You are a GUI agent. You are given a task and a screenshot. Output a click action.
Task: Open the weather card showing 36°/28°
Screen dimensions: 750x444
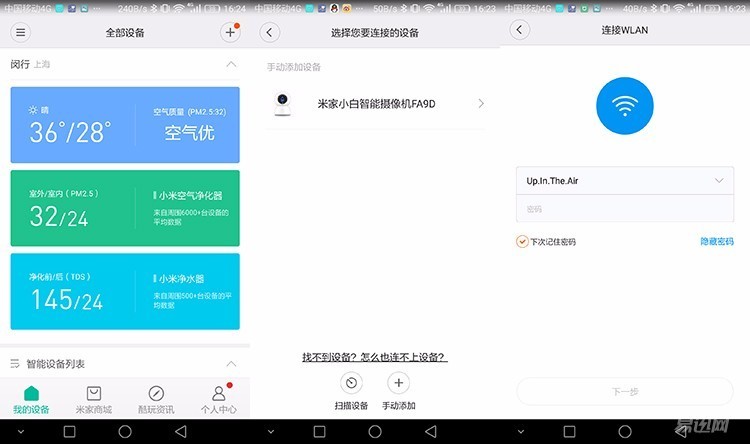125,125
